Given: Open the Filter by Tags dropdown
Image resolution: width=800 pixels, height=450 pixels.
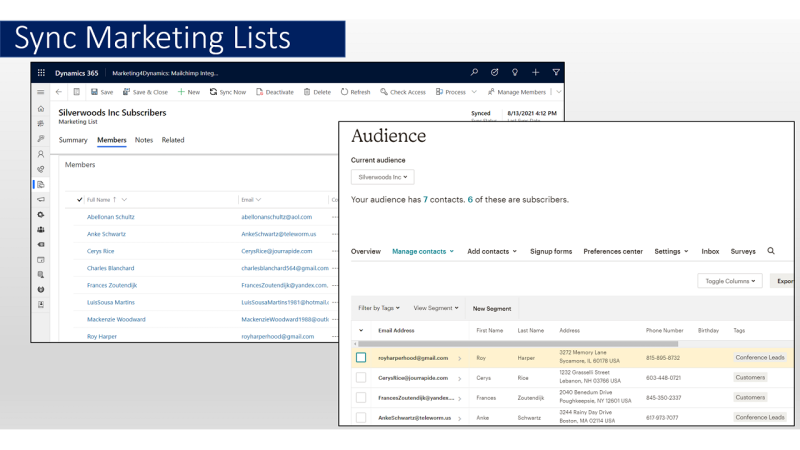Looking at the screenshot, I should (x=379, y=308).
